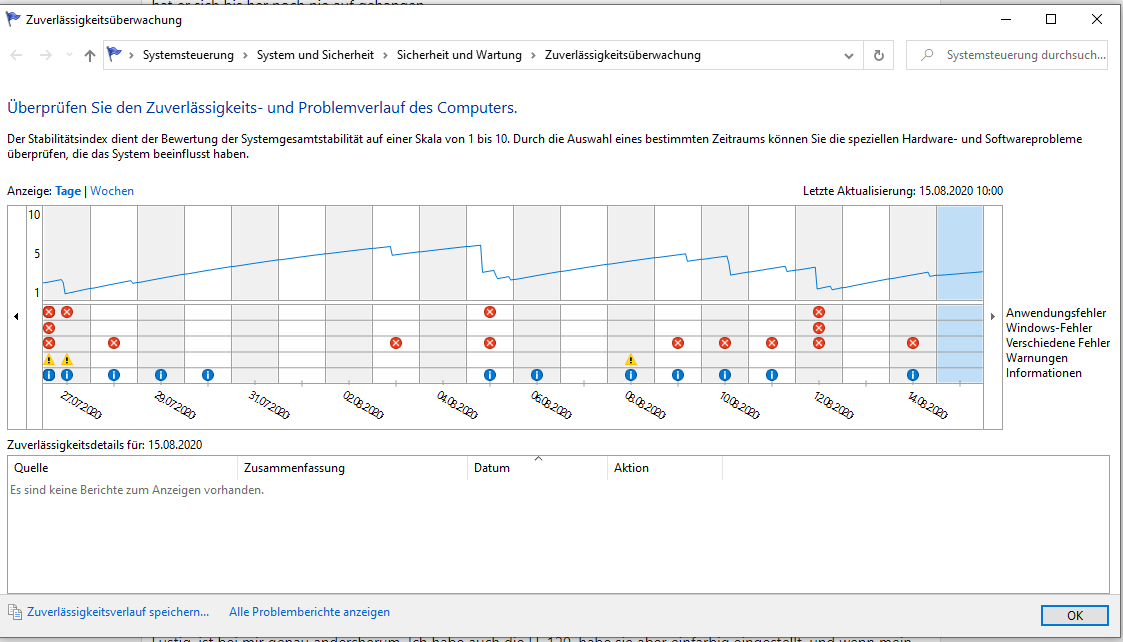Move the chart earlier with the left arrow

16,316
